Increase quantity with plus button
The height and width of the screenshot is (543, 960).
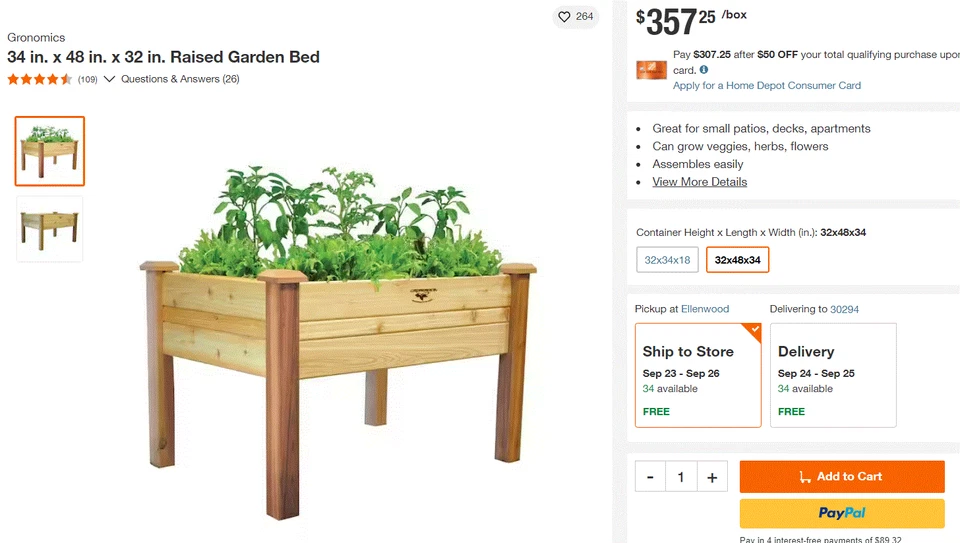tap(712, 477)
